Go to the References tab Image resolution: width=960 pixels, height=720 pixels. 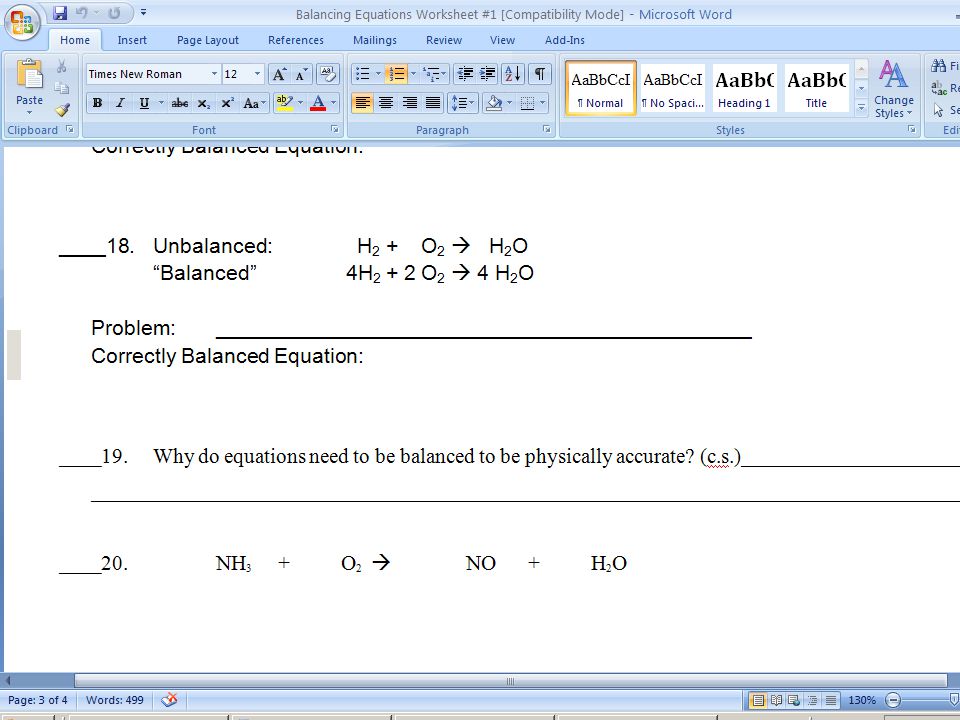click(296, 40)
